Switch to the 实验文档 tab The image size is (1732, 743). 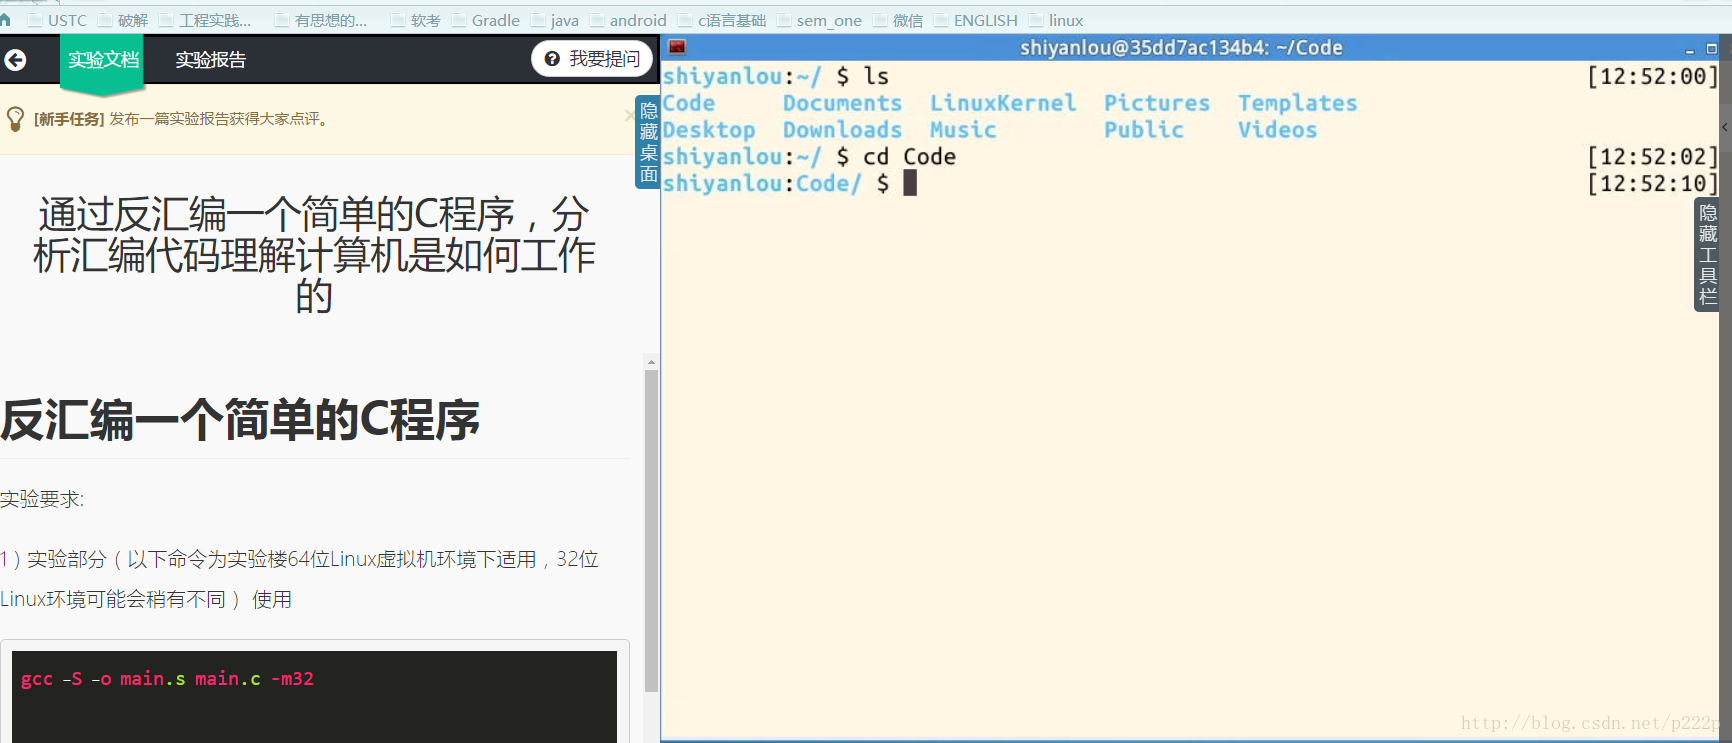[x=103, y=60]
